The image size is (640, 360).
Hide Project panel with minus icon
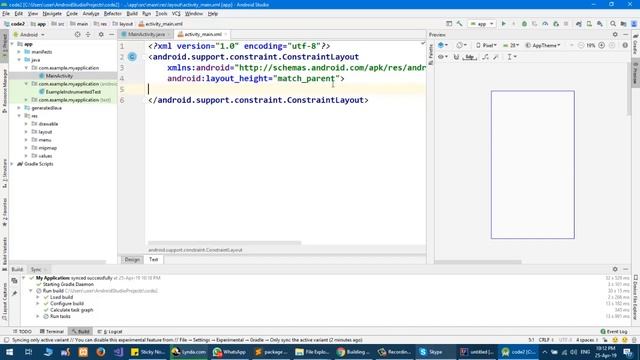pyautogui.click(x=111, y=35)
